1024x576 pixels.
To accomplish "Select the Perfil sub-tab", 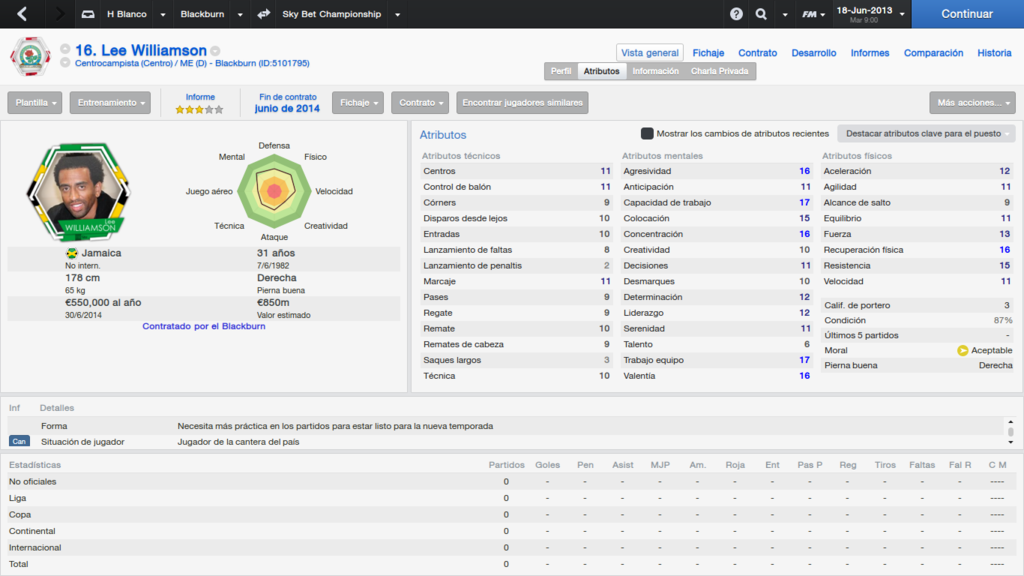I will click(x=561, y=71).
